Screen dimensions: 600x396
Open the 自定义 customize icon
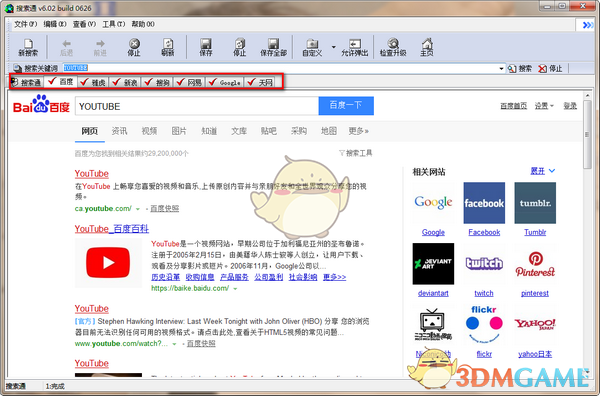pos(312,47)
